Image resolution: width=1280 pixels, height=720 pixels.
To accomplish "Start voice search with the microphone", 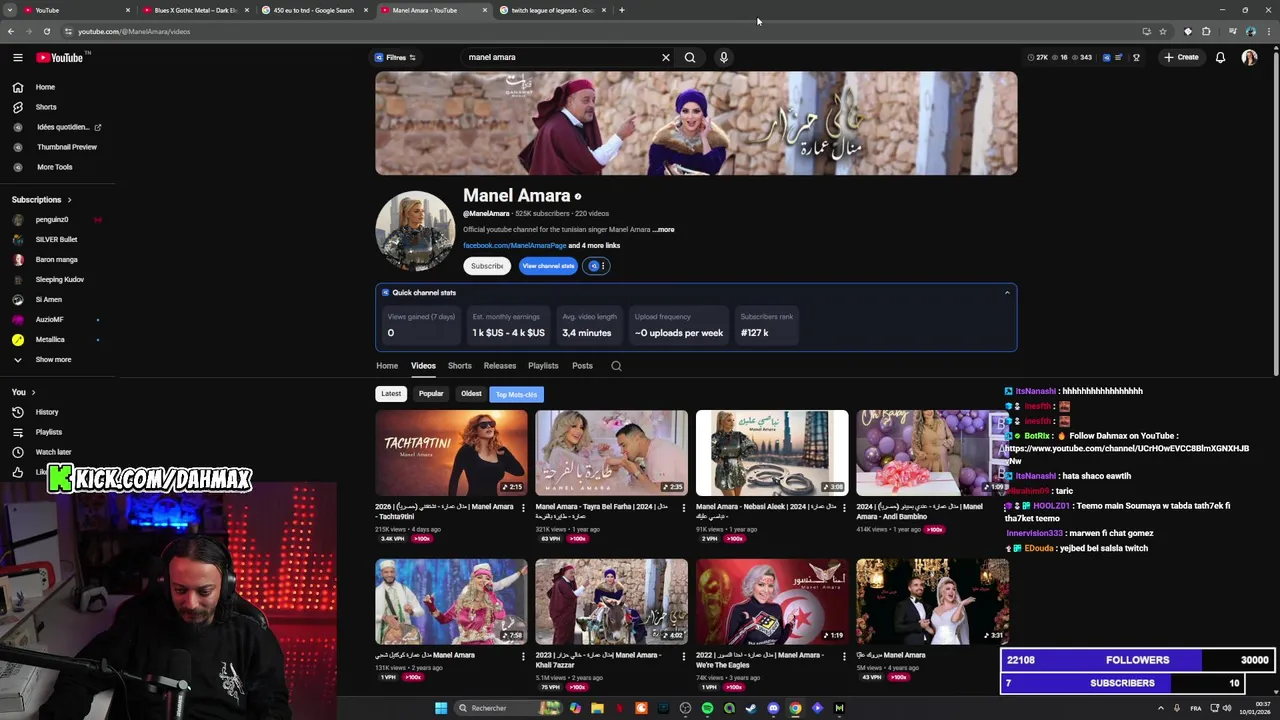I will [723, 57].
